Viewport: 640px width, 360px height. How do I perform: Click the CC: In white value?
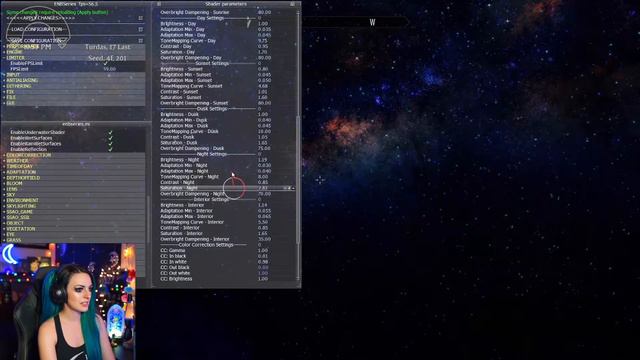pyautogui.click(x=263, y=262)
